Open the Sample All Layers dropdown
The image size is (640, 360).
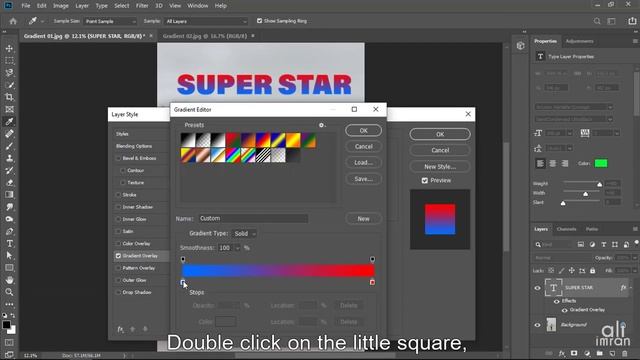(x=206, y=21)
